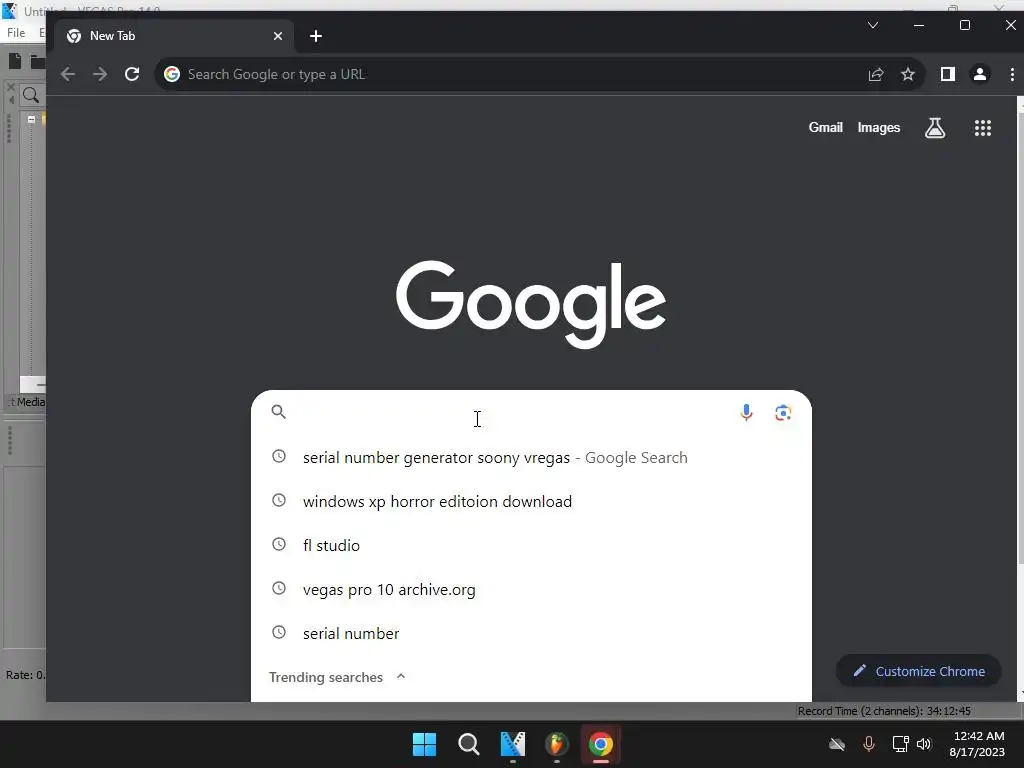Click the tray microphone icon
This screenshot has width=1024, height=768.
869,744
